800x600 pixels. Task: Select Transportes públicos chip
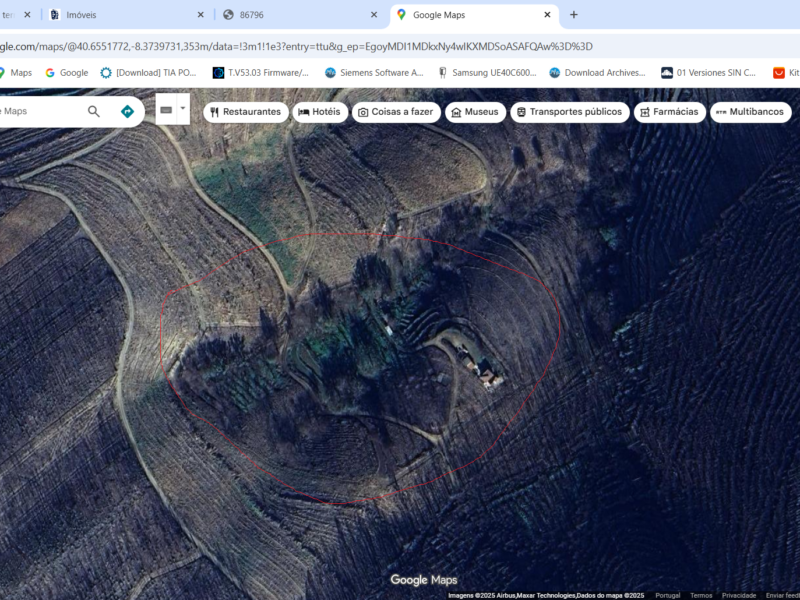pos(569,112)
